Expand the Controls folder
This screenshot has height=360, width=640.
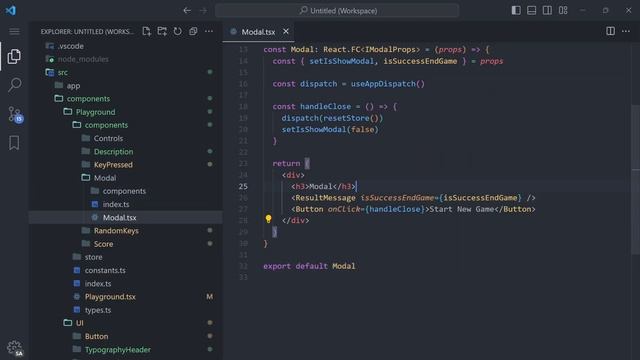[108, 138]
